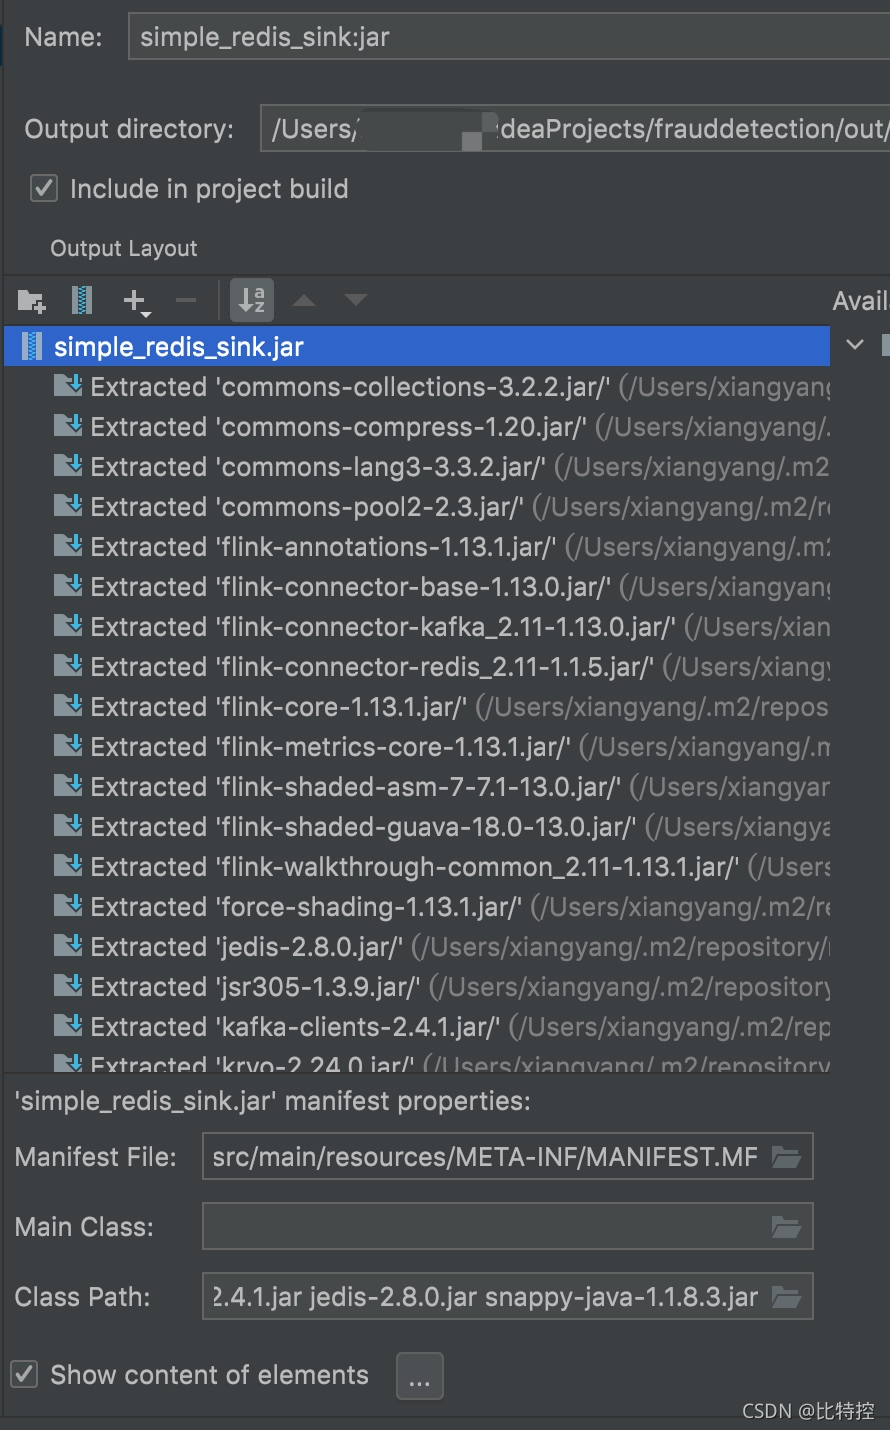Click the ellipsis options button
890x1430 pixels.
(420, 1377)
